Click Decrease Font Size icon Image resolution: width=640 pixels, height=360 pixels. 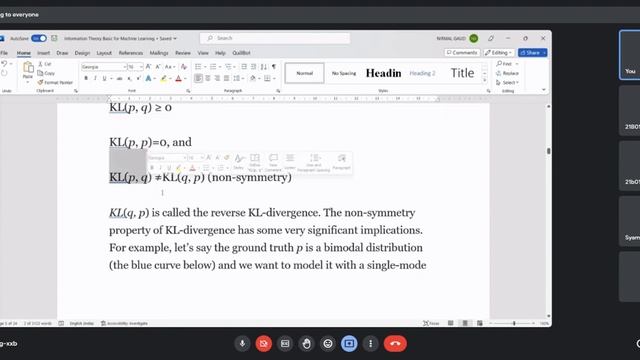[x=158, y=67]
